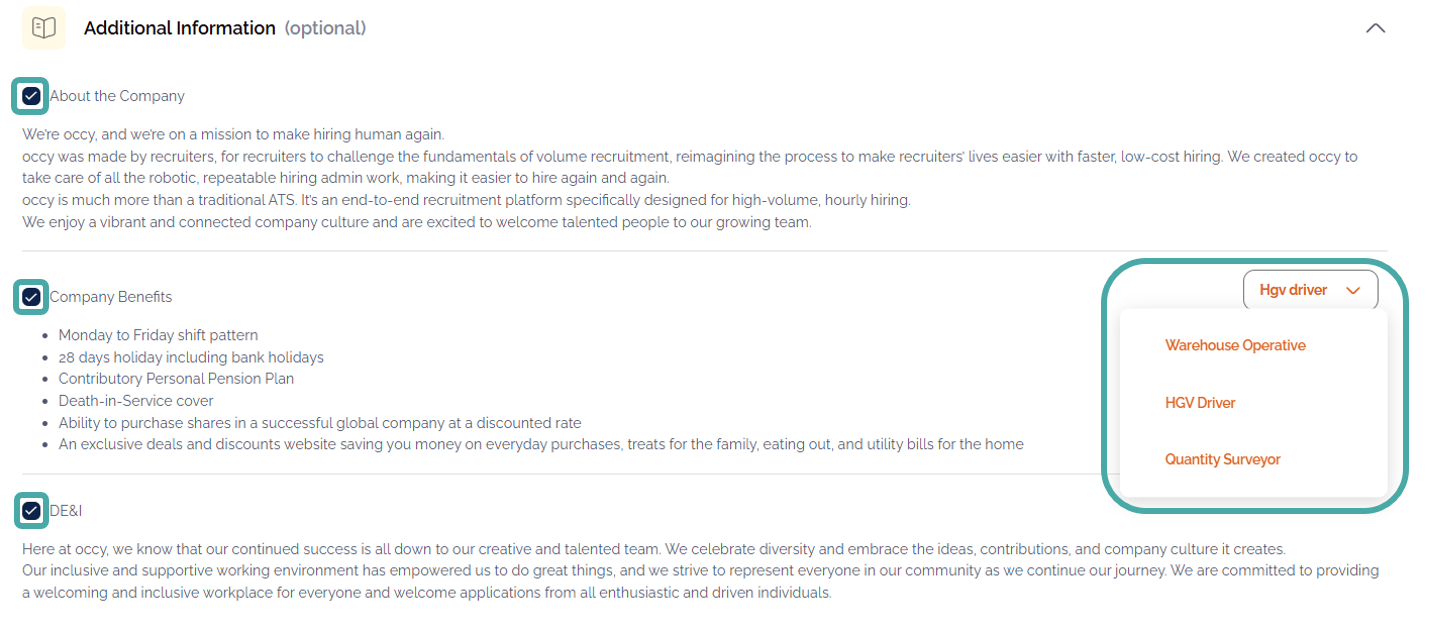1437x617 pixels.
Task: Click the "Monday to Friday shift pattern" bullet
Action: pos(159,335)
